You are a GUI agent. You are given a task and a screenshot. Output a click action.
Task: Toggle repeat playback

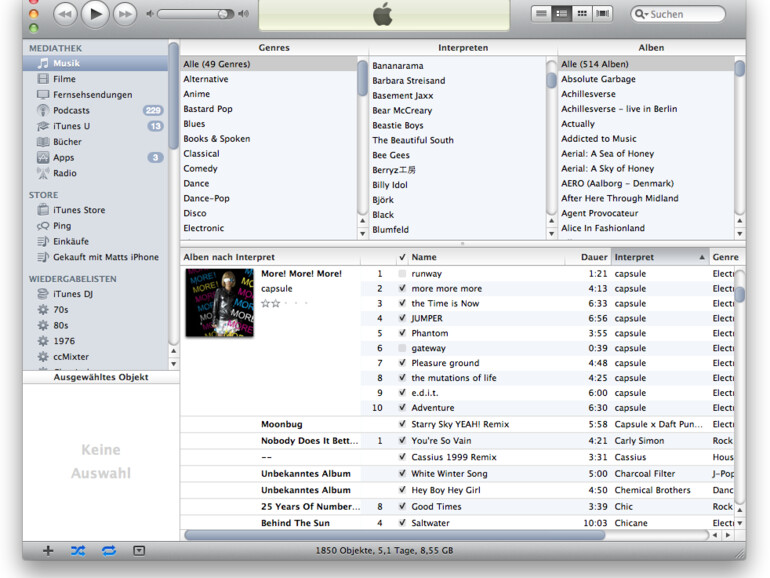109,551
